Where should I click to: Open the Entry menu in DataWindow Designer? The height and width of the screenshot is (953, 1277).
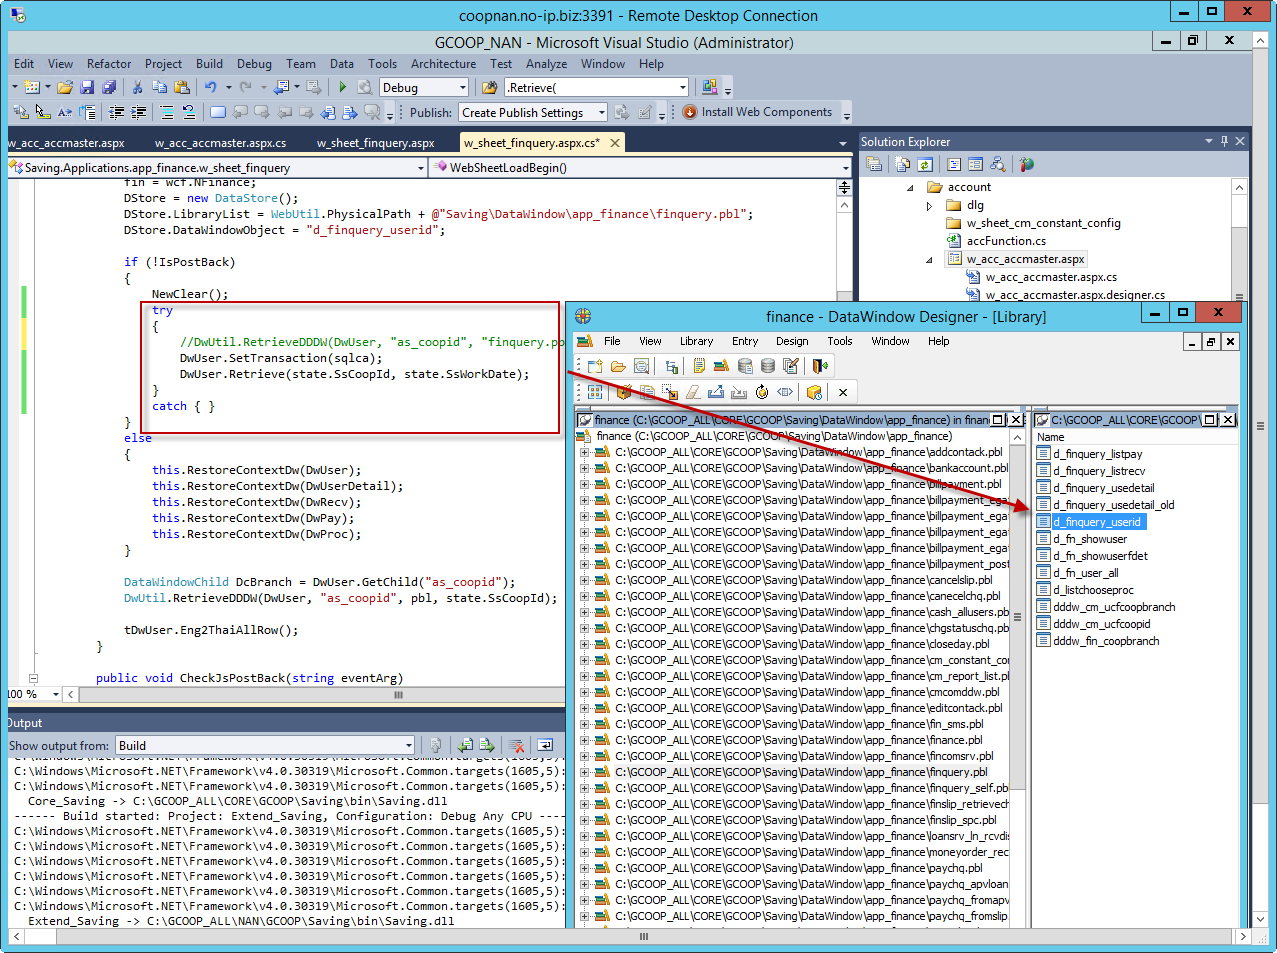745,341
